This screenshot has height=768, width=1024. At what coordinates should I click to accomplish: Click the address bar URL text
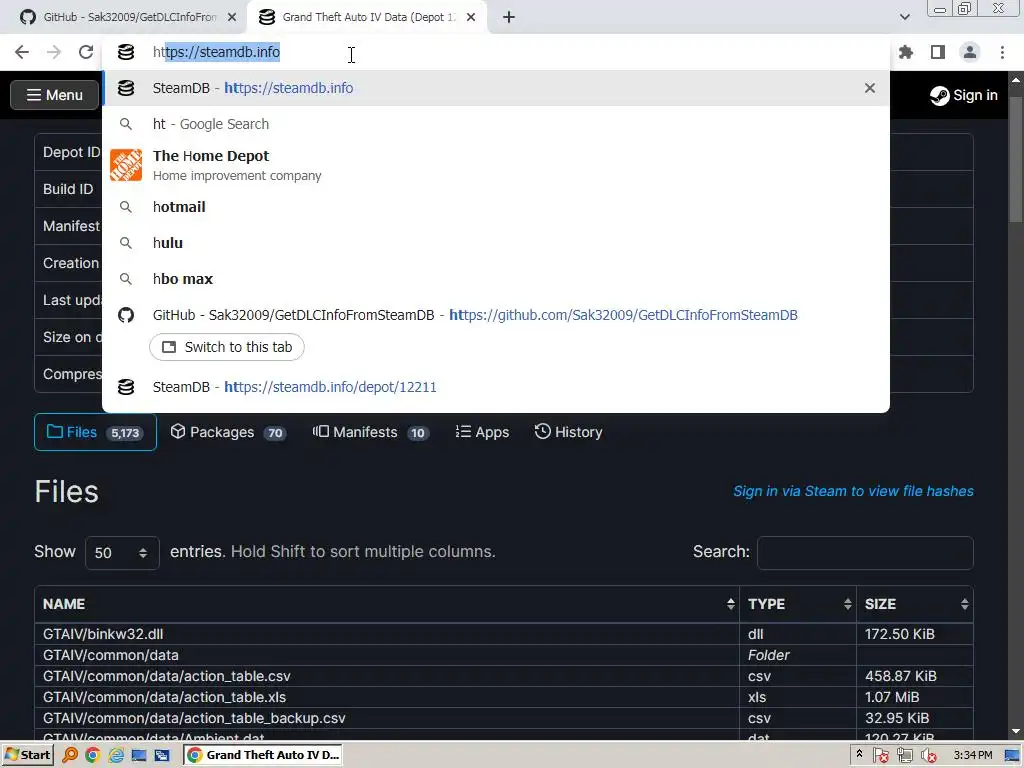click(x=216, y=52)
